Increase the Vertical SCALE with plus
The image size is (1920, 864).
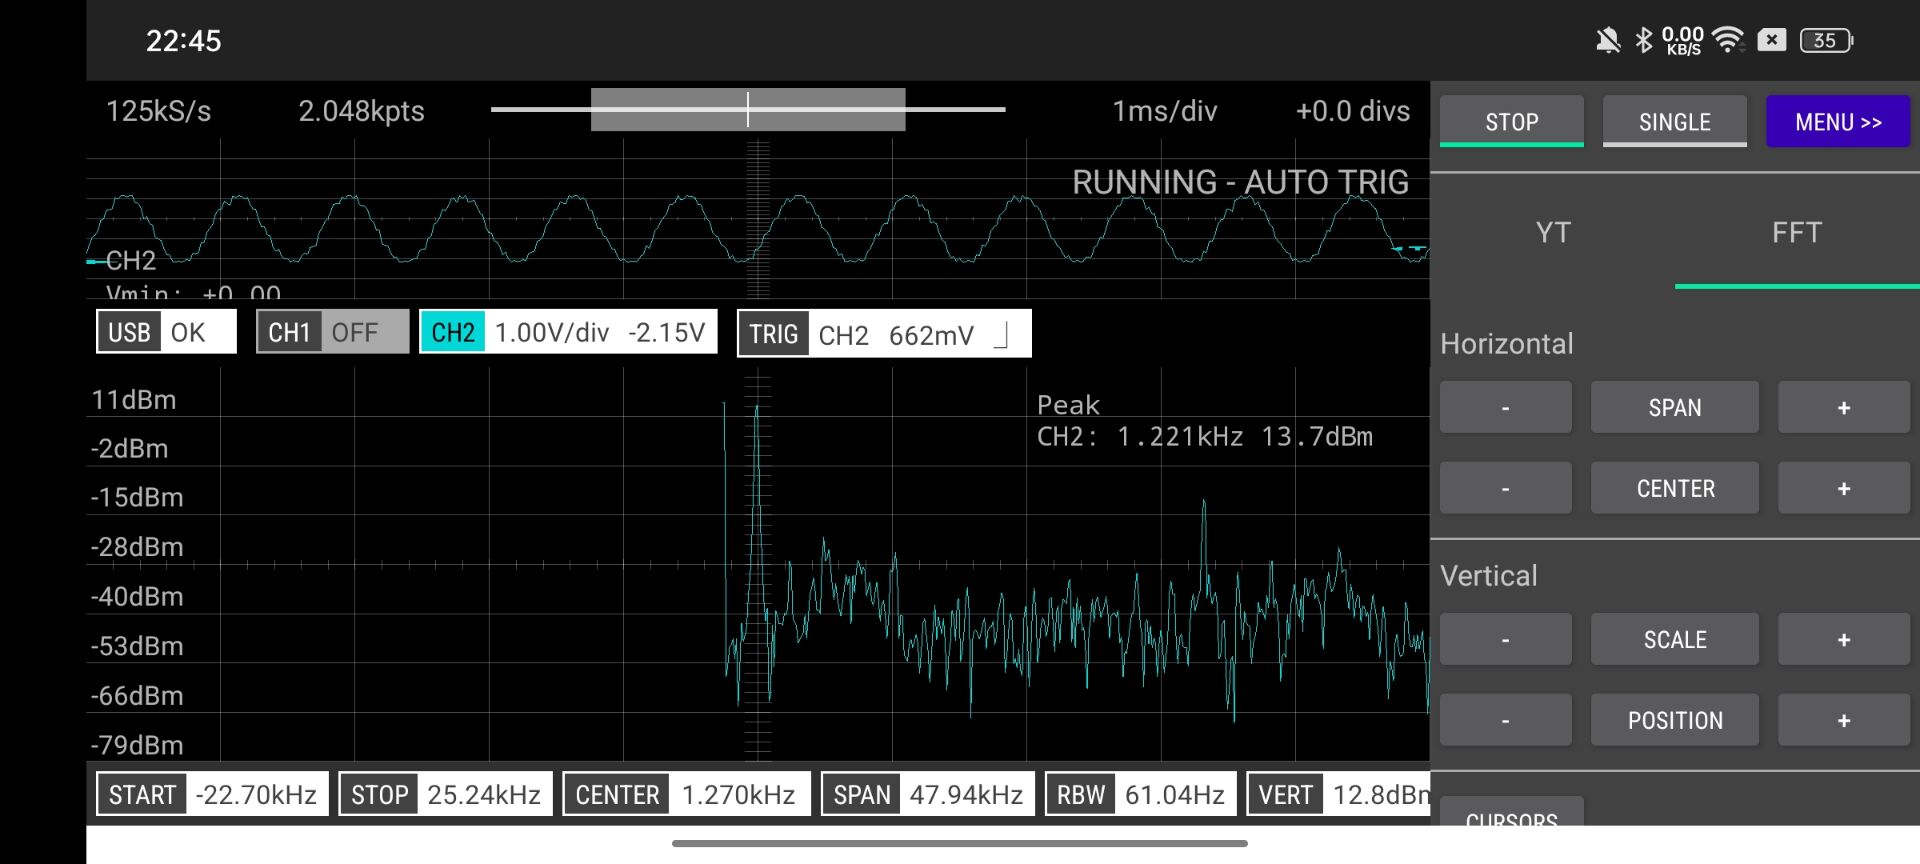click(1843, 639)
